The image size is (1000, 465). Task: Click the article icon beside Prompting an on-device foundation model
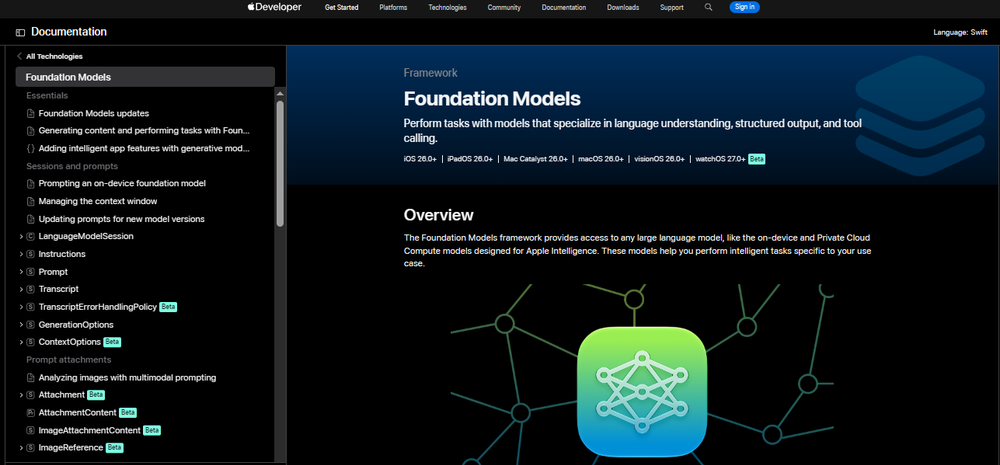coord(30,184)
